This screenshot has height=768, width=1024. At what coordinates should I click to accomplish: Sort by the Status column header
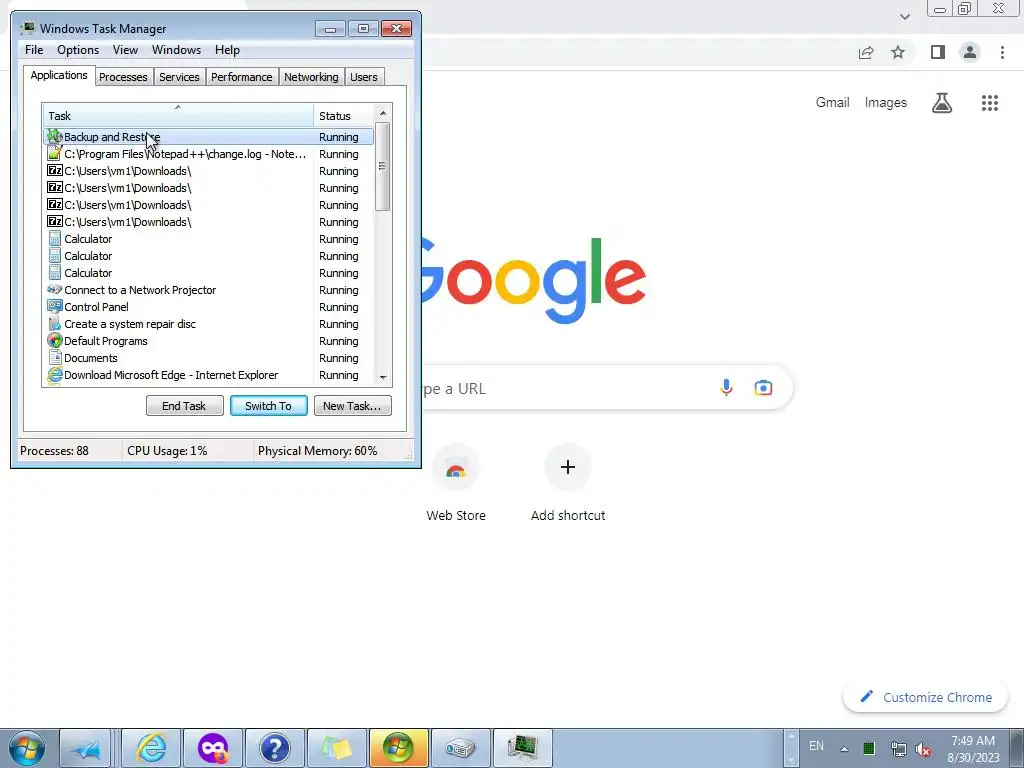[x=344, y=116]
